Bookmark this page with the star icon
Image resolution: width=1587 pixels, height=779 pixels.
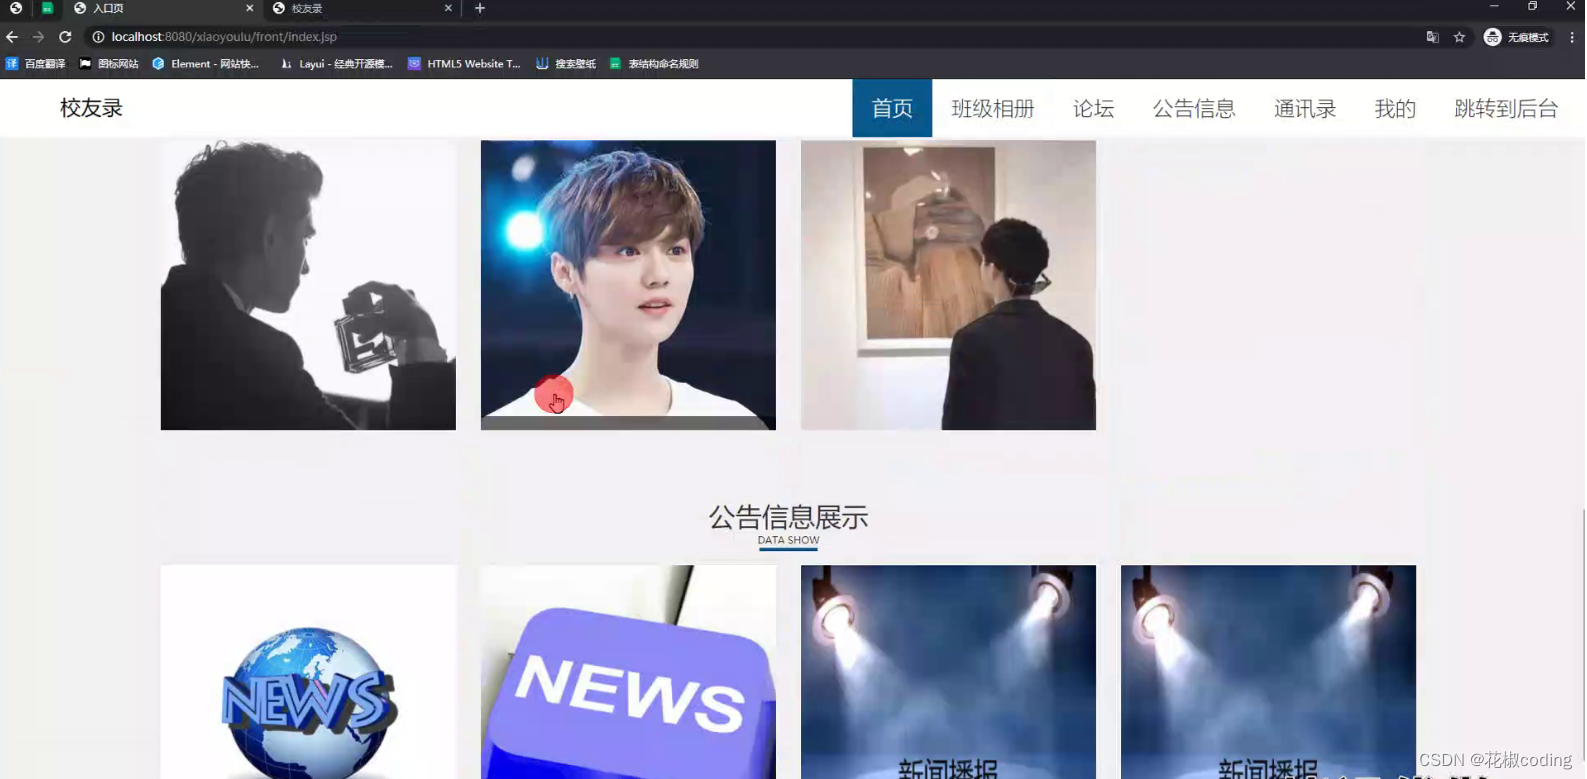coord(1459,37)
